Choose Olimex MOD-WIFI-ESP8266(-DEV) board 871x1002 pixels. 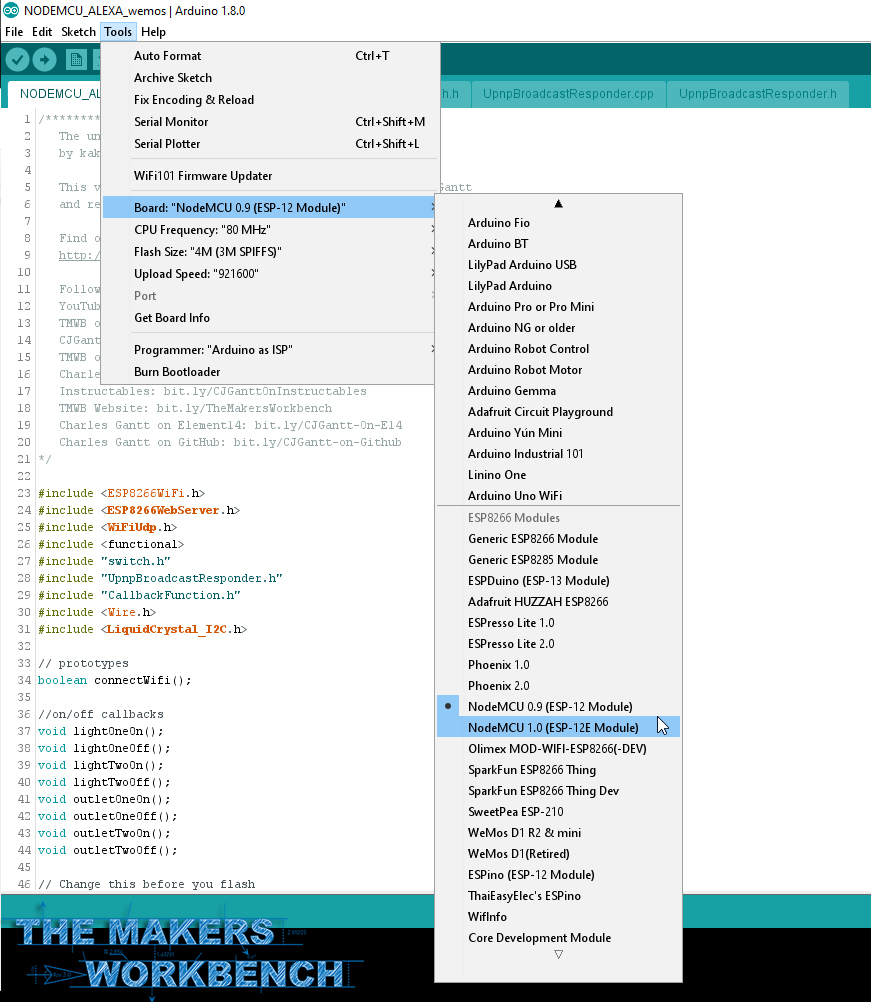559,748
